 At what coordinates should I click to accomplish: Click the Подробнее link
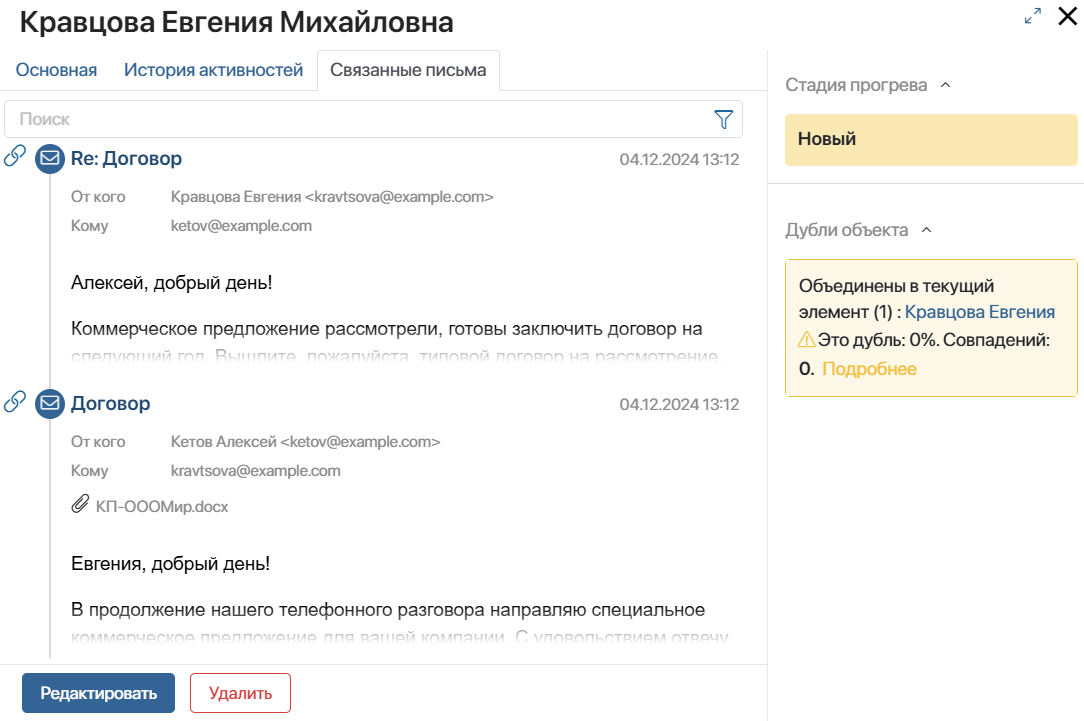point(869,368)
